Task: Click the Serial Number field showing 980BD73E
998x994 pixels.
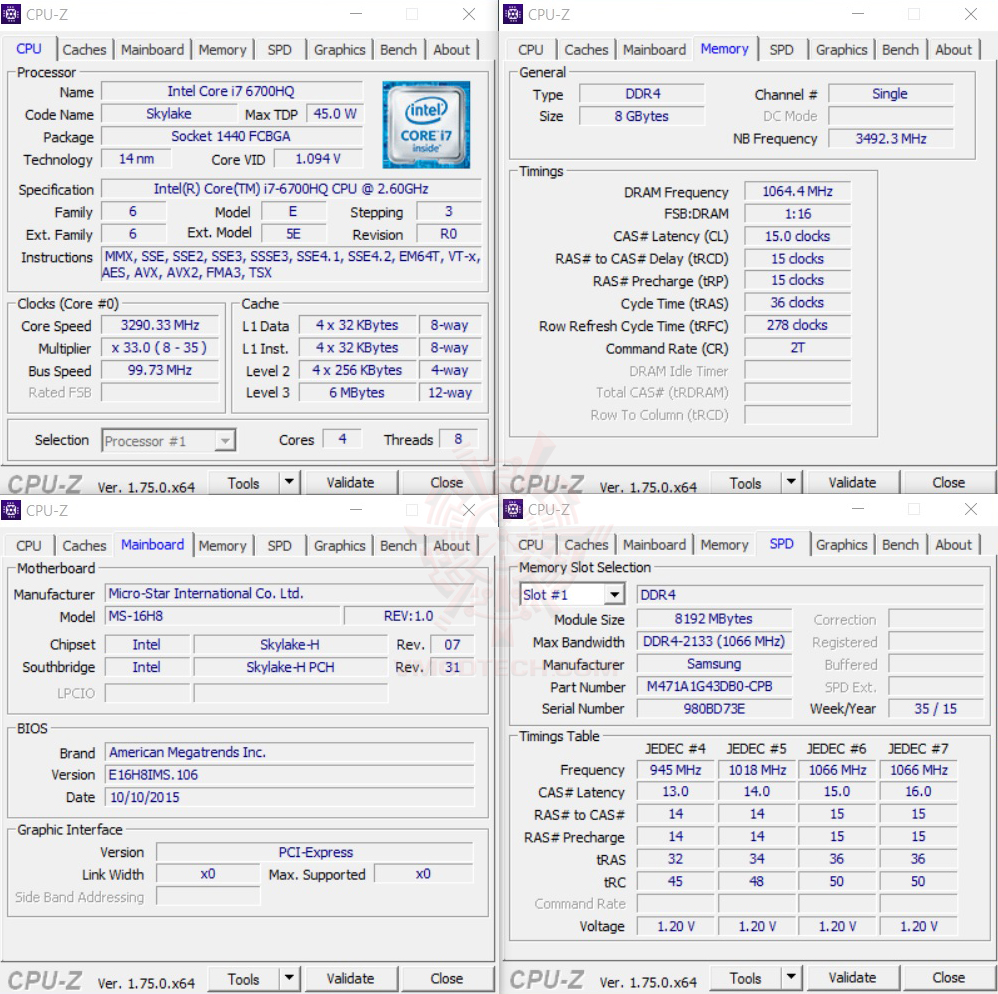Action: (713, 709)
